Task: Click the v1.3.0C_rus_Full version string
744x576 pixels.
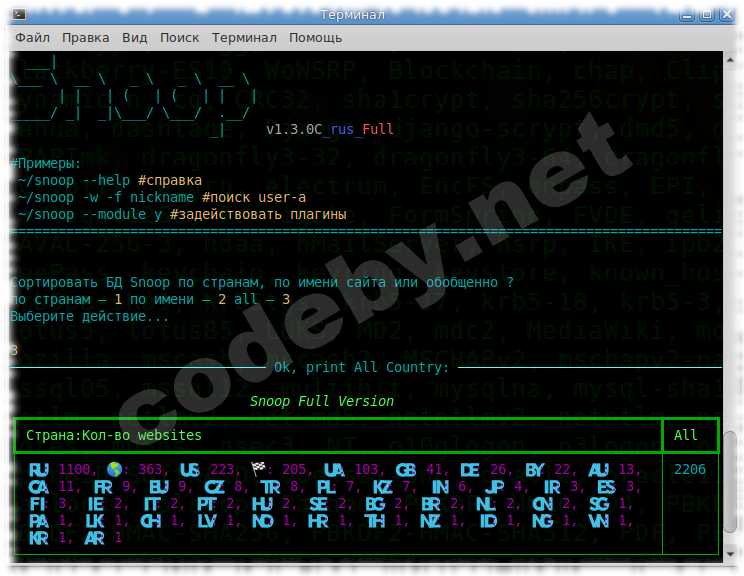Action: tap(330, 129)
